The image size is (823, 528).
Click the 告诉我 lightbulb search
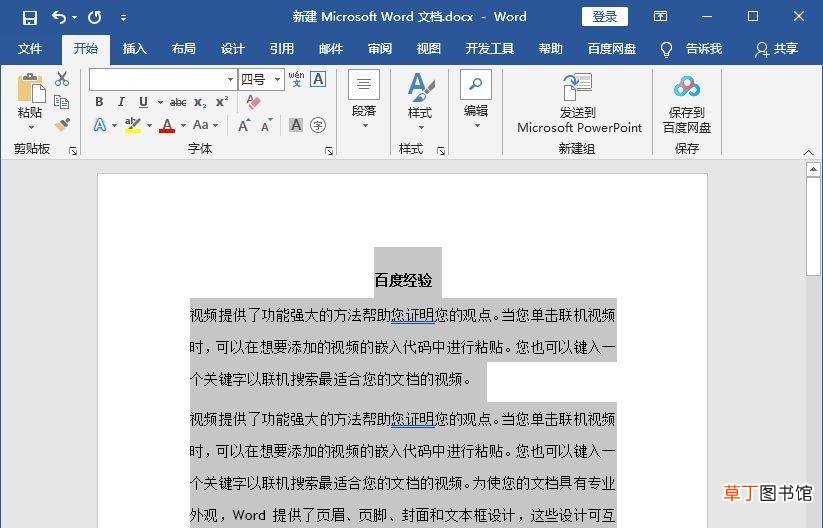pyautogui.click(x=691, y=49)
